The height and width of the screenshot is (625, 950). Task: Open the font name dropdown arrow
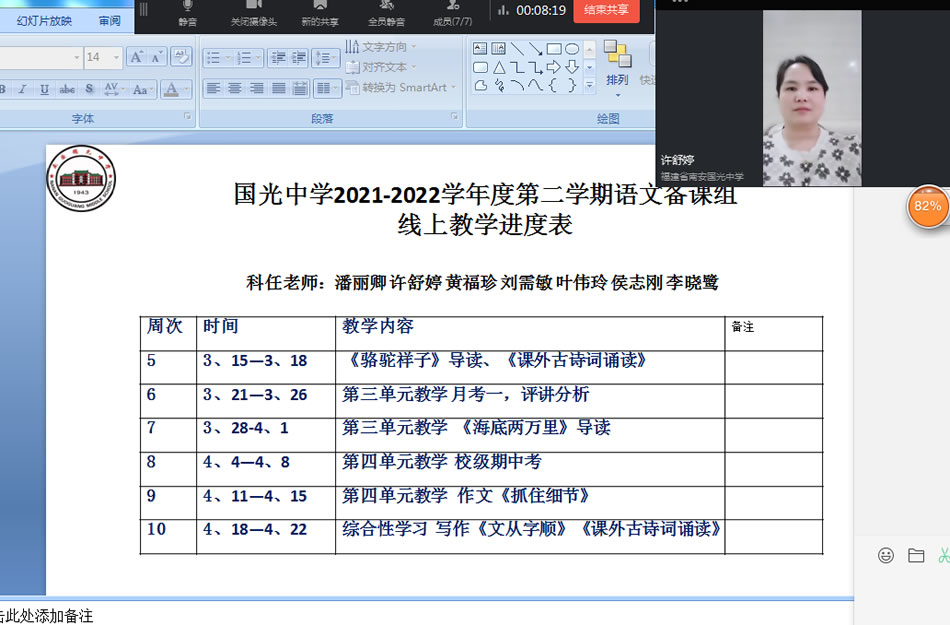coord(76,58)
